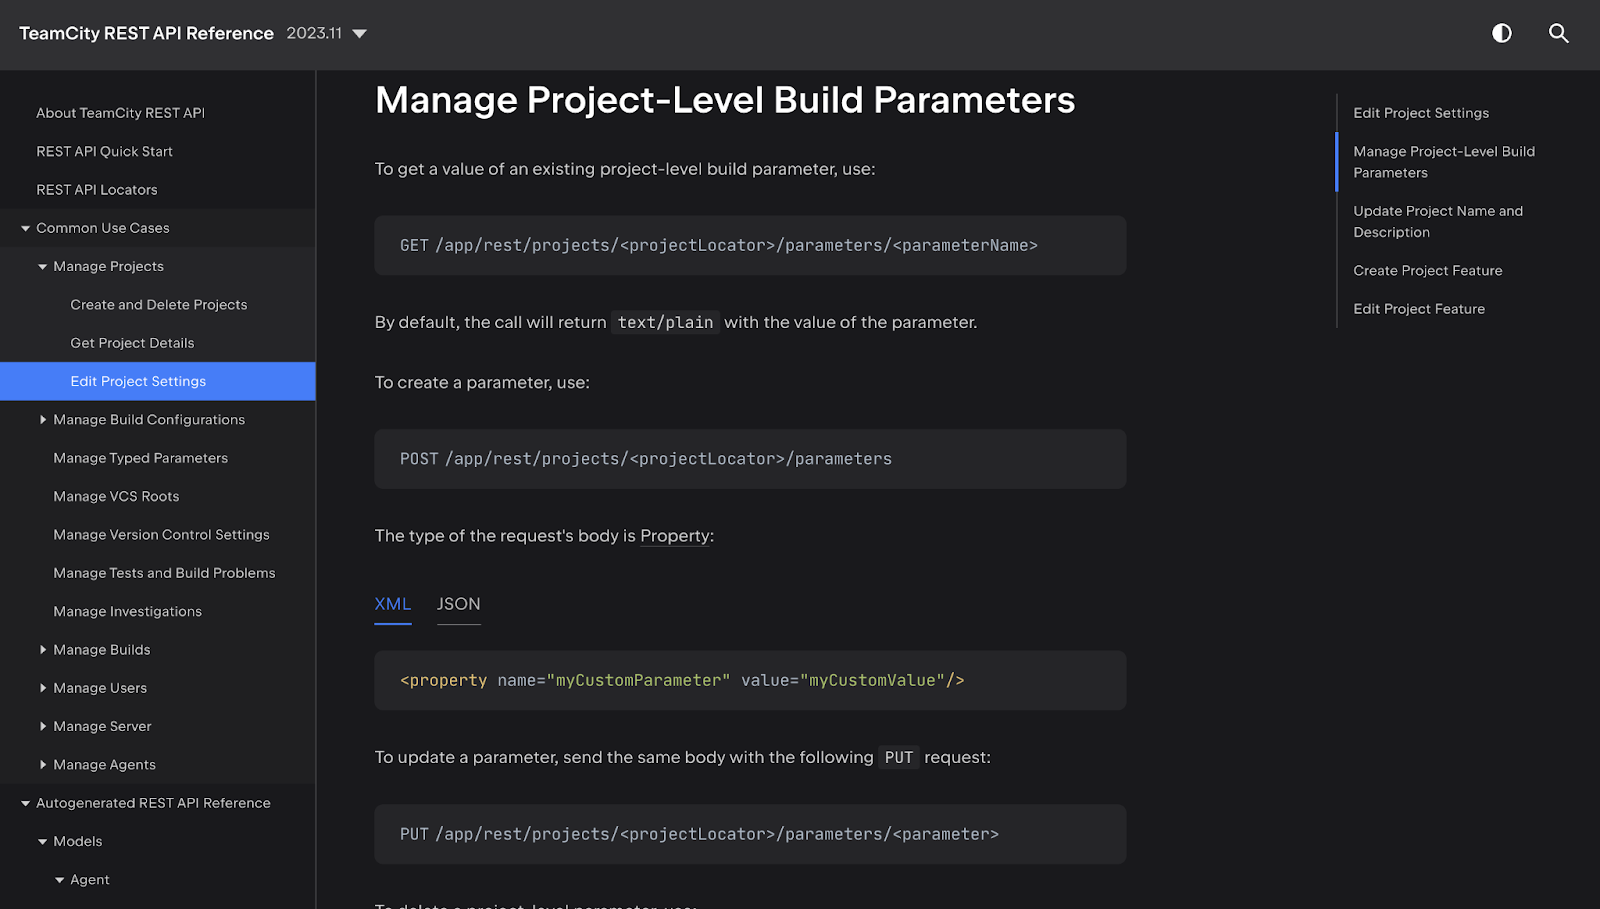Open REST API Quick Start page
1600x909 pixels.
pyautogui.click(x=104, y=151)
